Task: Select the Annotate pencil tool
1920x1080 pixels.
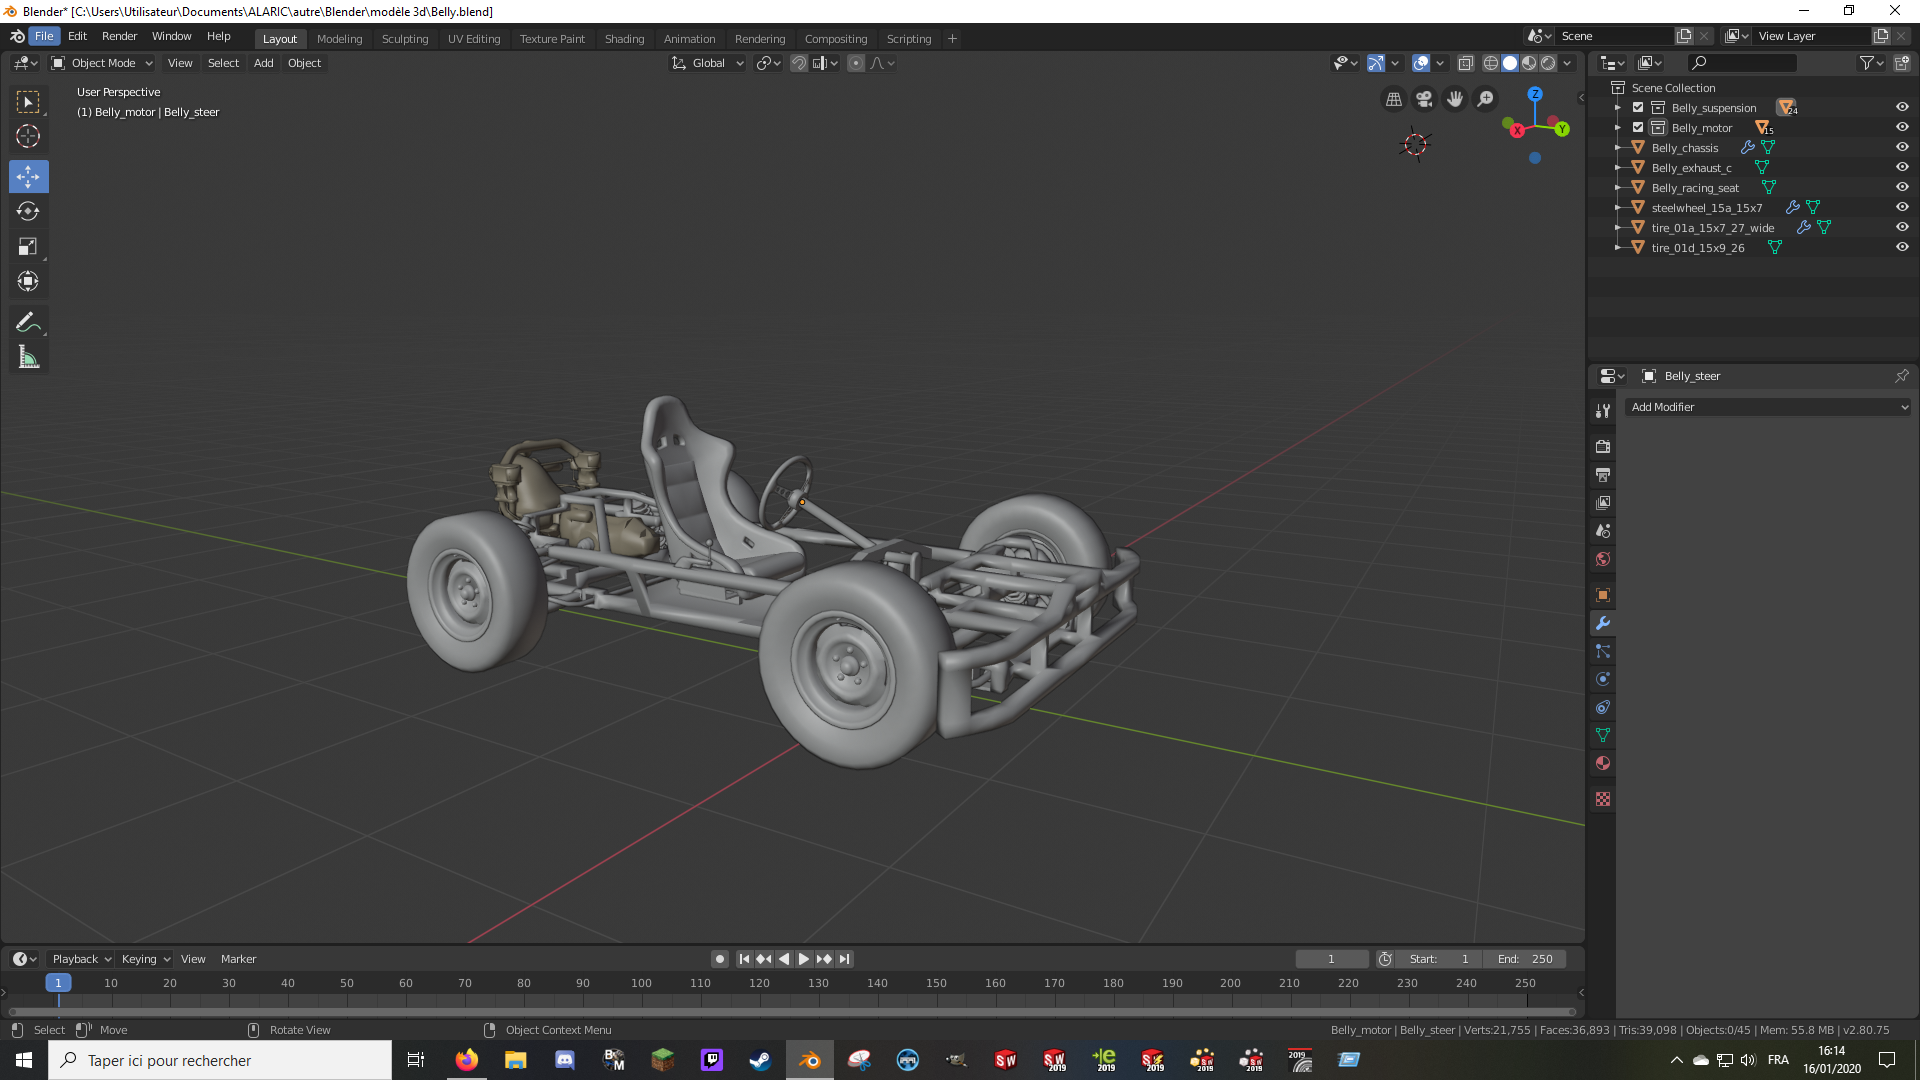Action: click(x=28, y=322)
